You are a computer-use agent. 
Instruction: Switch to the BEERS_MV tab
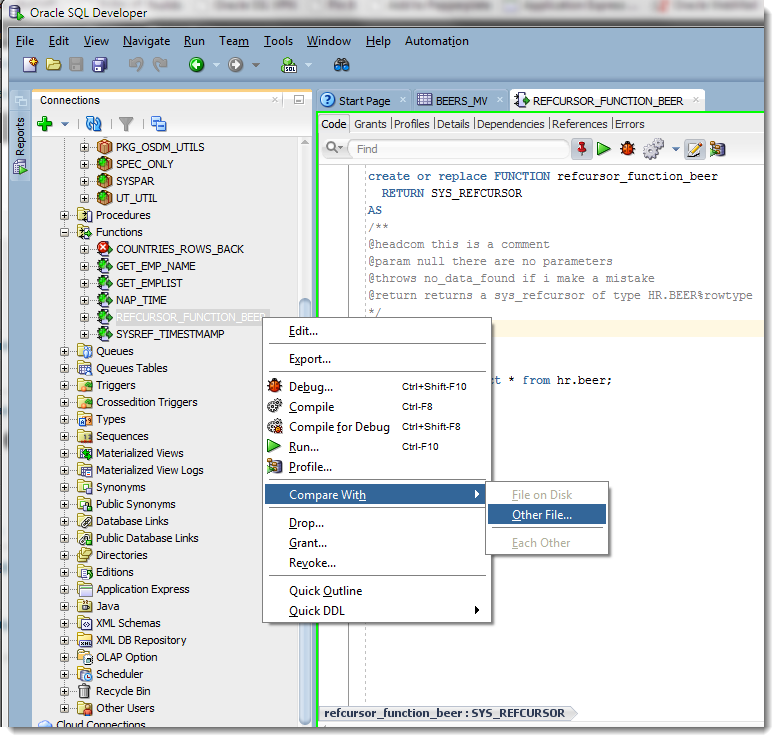(462, 101)
